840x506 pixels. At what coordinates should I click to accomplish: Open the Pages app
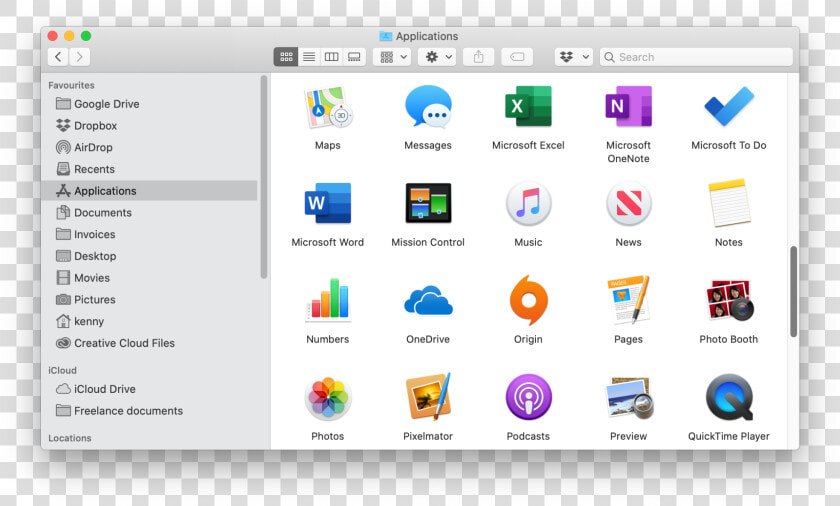[628, 300]
